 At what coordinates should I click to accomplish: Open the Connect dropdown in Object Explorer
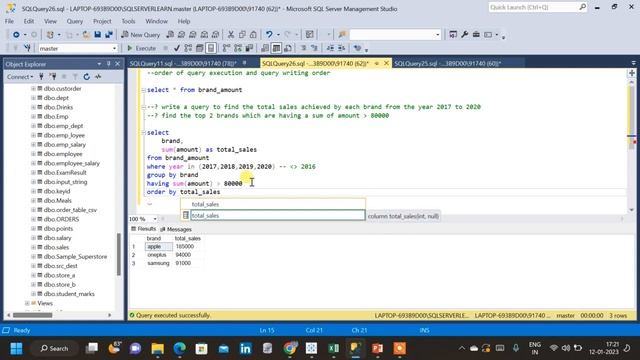[x=20, y=77]
